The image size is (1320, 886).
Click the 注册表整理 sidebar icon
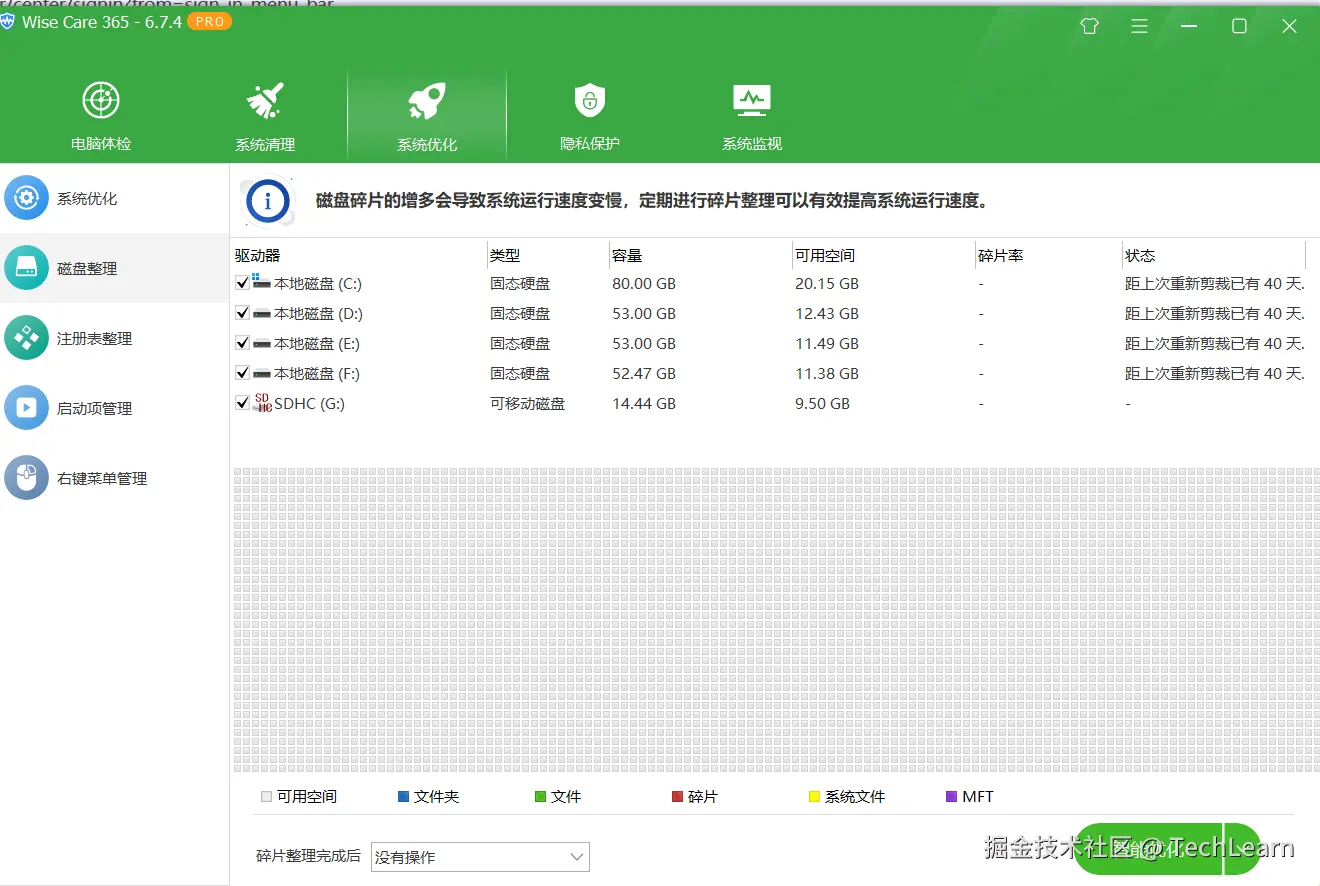click(26, 338)
